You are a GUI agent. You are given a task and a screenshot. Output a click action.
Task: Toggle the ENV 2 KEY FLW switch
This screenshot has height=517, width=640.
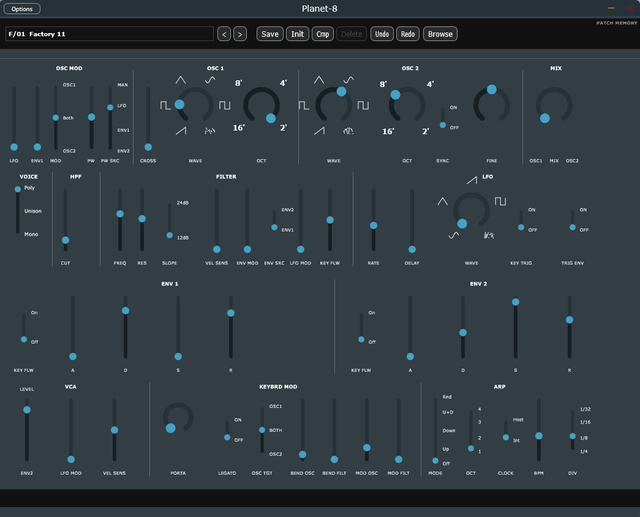coord(361,327)
